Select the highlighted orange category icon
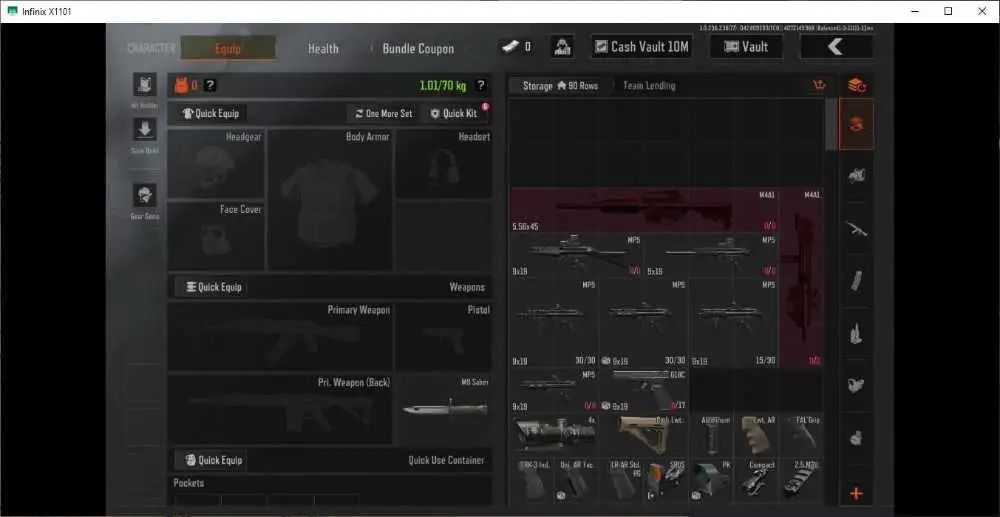1000x517 pixels. click(857, 124)
